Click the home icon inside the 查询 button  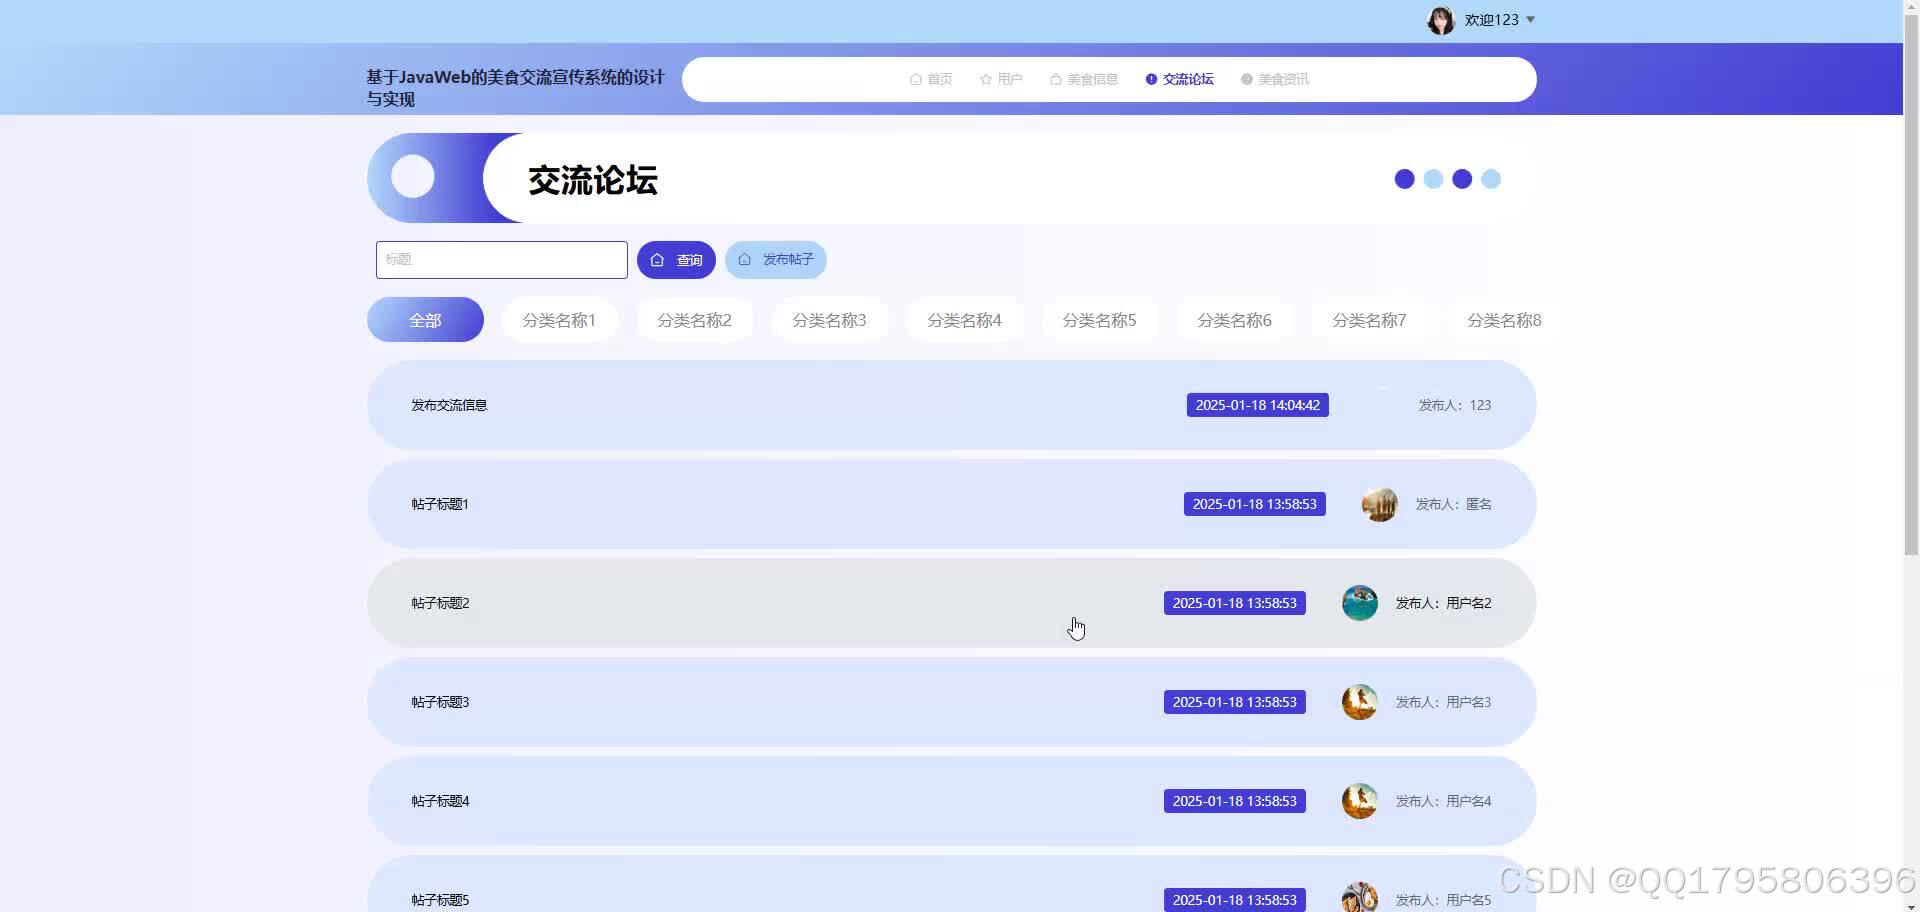[658, 259]
